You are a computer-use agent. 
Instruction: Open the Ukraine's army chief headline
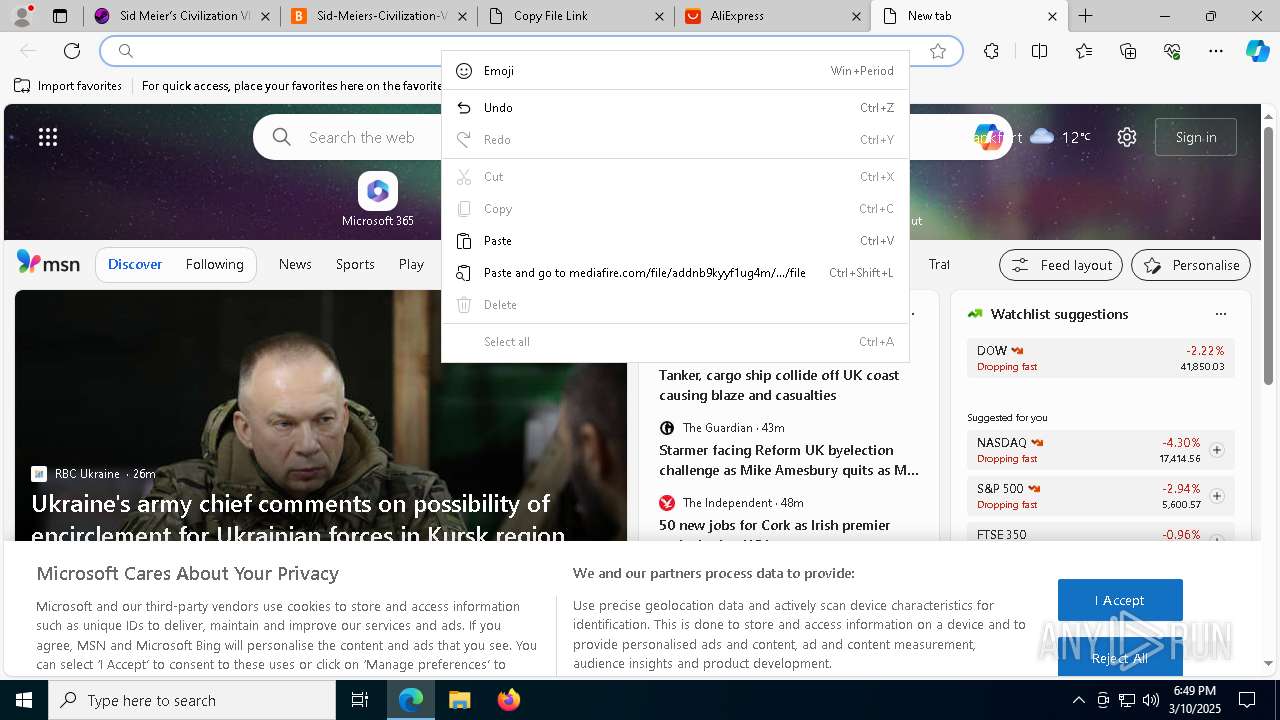[298, 518]
